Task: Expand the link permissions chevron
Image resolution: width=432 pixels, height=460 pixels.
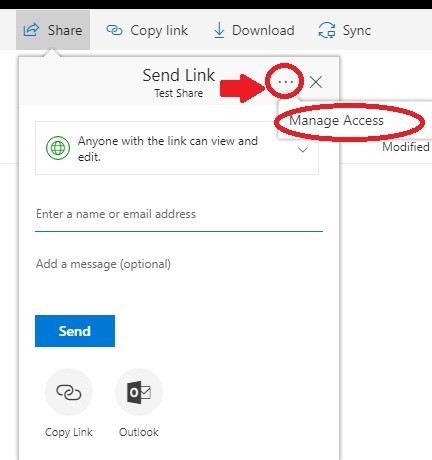Action: tap(303, 150)
